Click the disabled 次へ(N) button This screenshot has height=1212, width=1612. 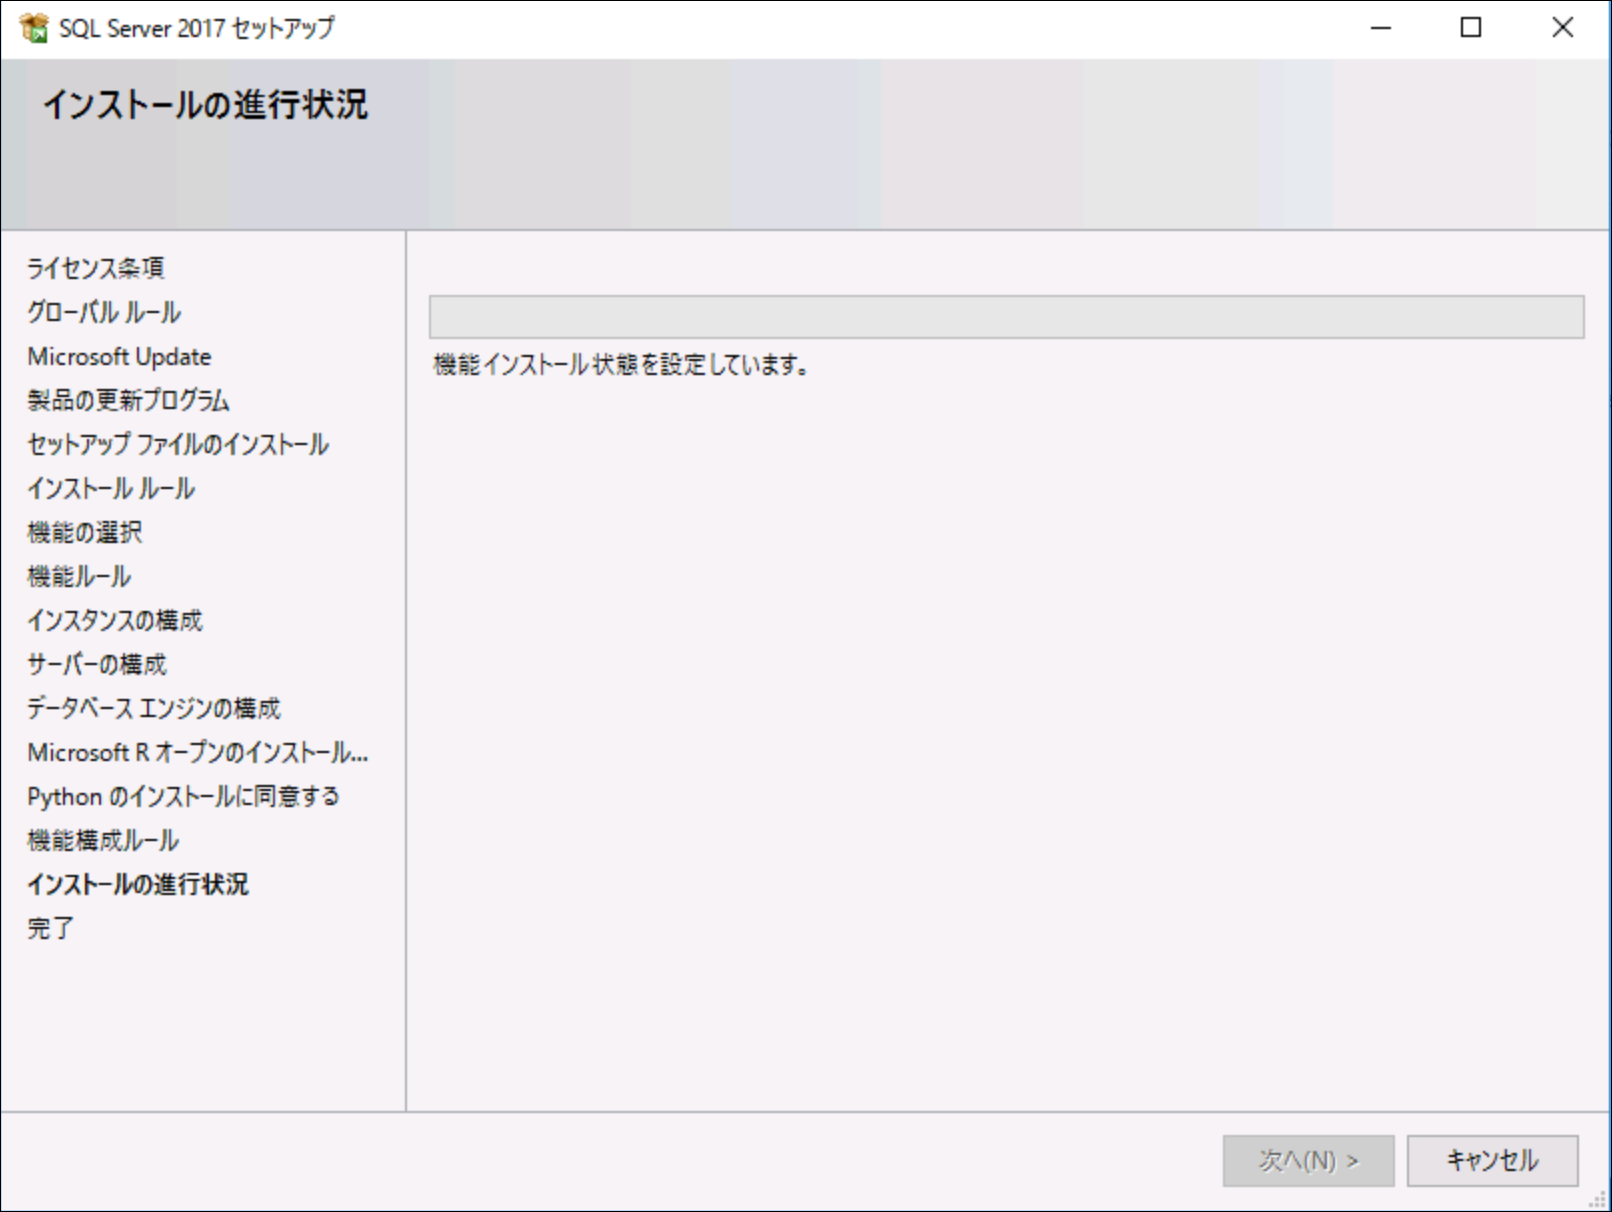tap(1308, 1160)
